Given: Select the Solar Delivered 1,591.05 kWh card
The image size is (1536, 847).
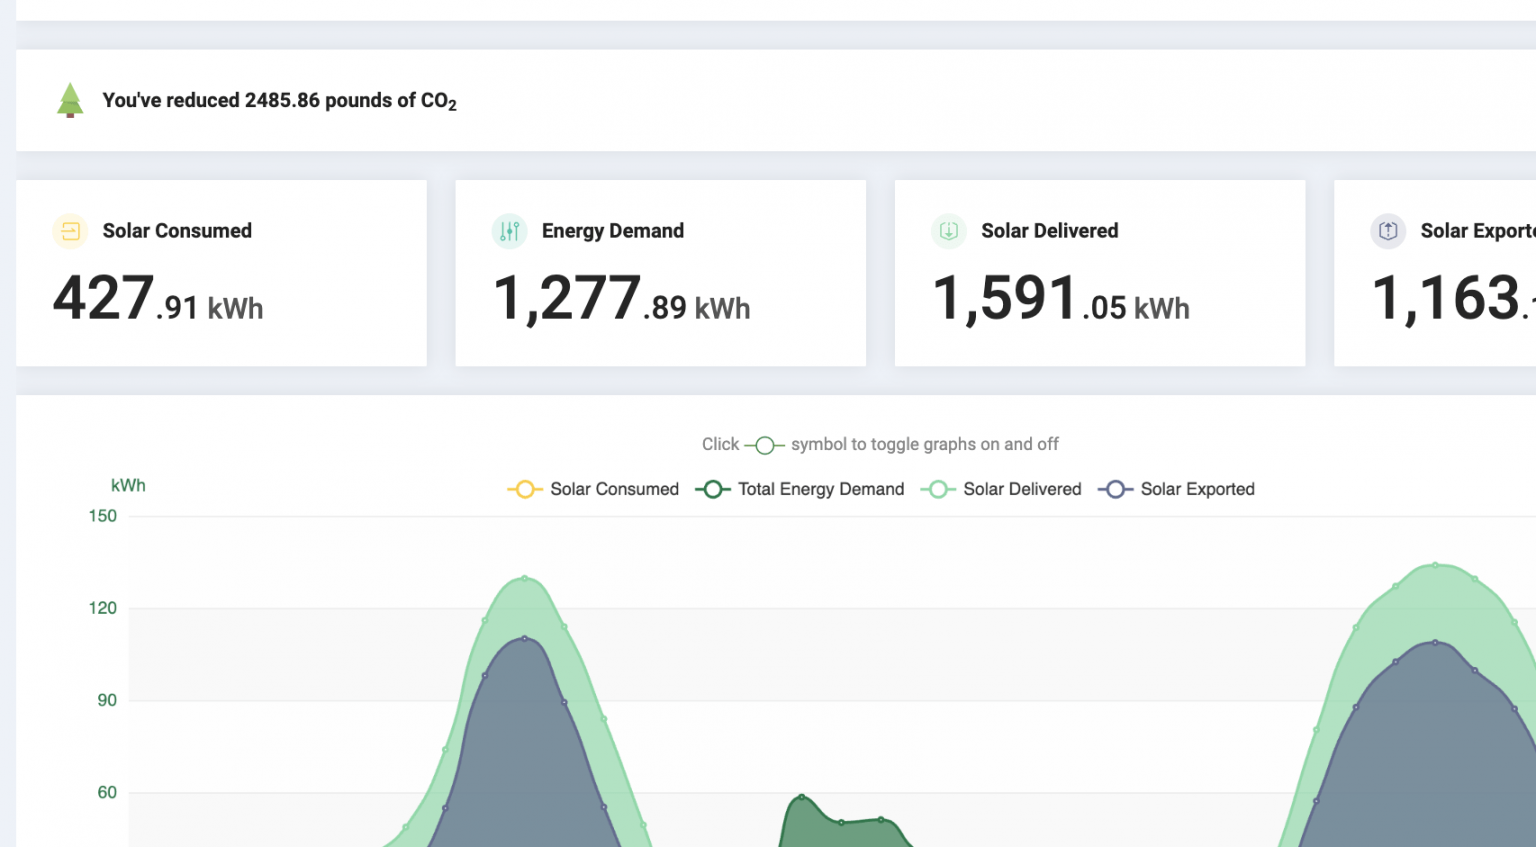Looking at the screenshot, I should pyautogui.click(x=1100, y=273).
